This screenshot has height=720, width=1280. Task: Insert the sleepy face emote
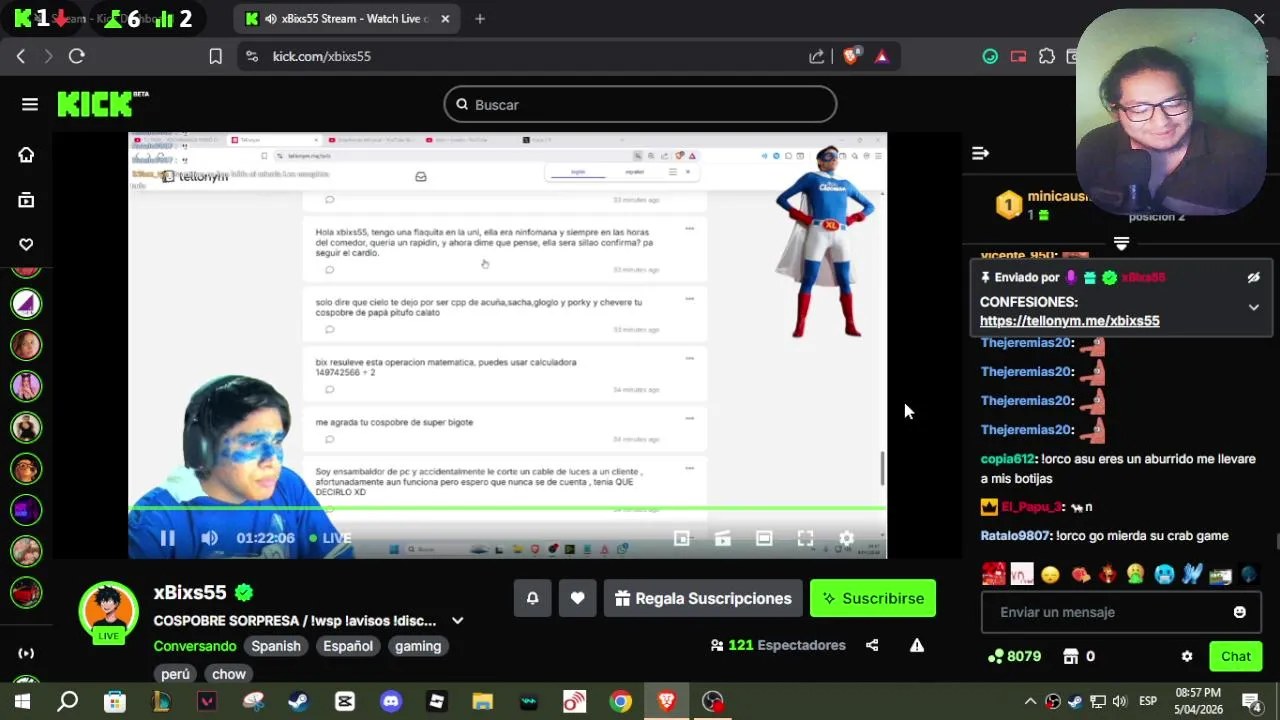[1049, 575]
